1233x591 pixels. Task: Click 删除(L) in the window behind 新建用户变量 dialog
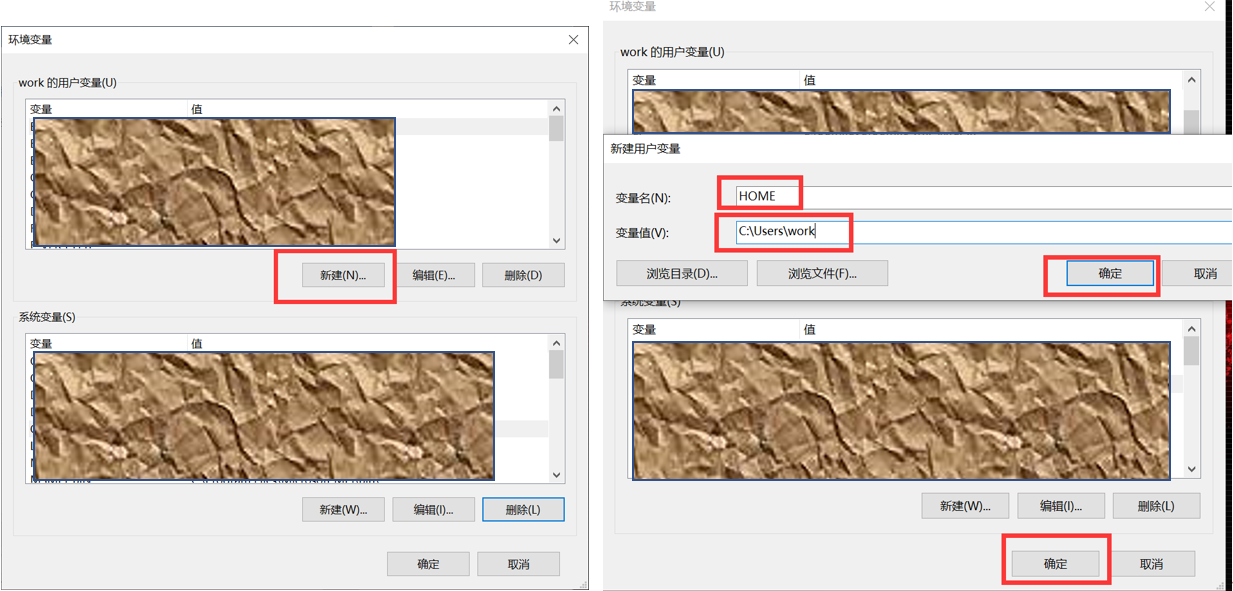[1156, 506]
